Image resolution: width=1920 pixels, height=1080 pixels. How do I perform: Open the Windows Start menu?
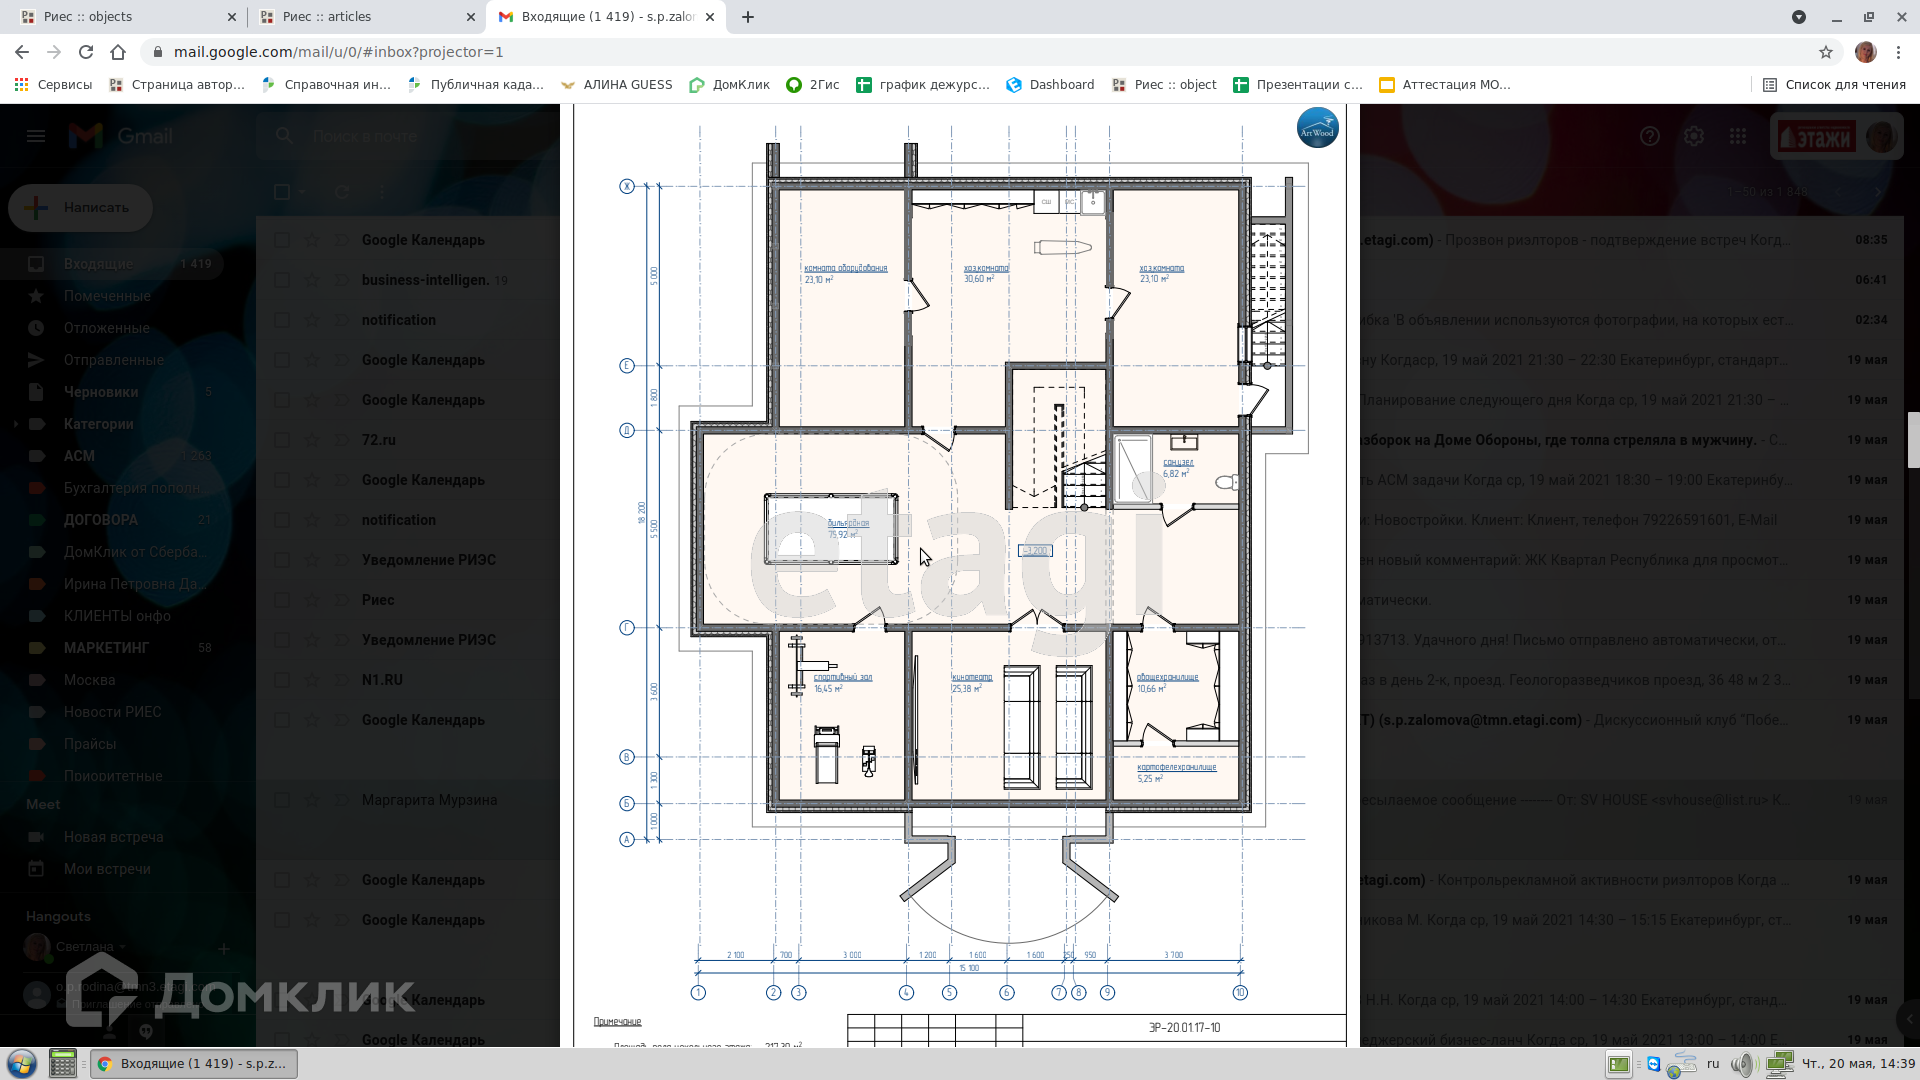tap(22, 1063)
